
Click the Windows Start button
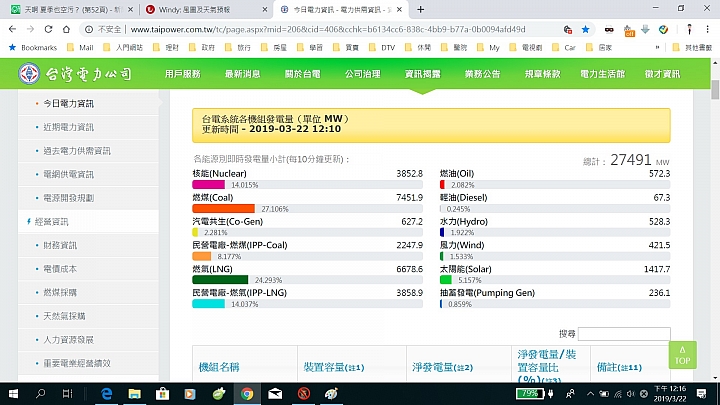click(13, 394)
